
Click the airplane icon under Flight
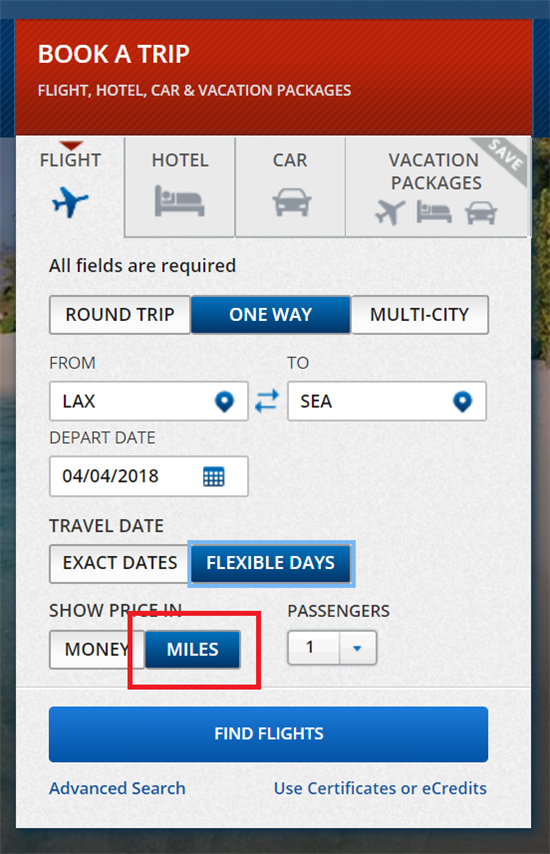click(70, 202)
